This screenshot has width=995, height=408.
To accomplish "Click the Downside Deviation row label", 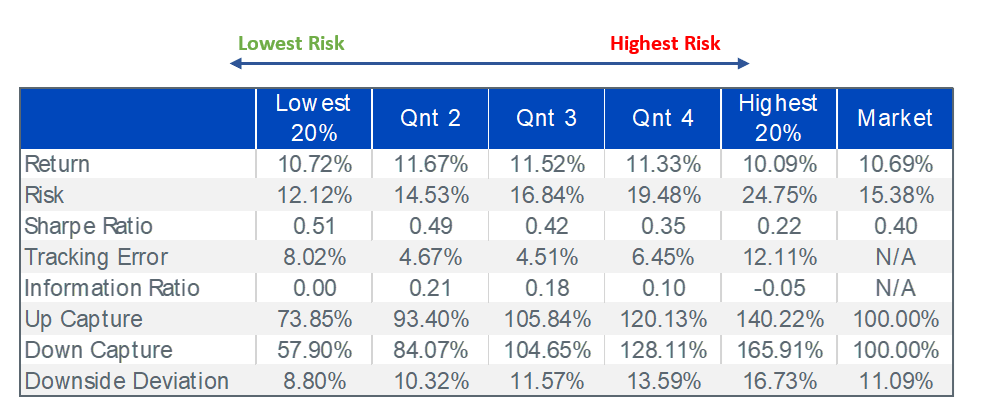I will [x=126, y=381].
